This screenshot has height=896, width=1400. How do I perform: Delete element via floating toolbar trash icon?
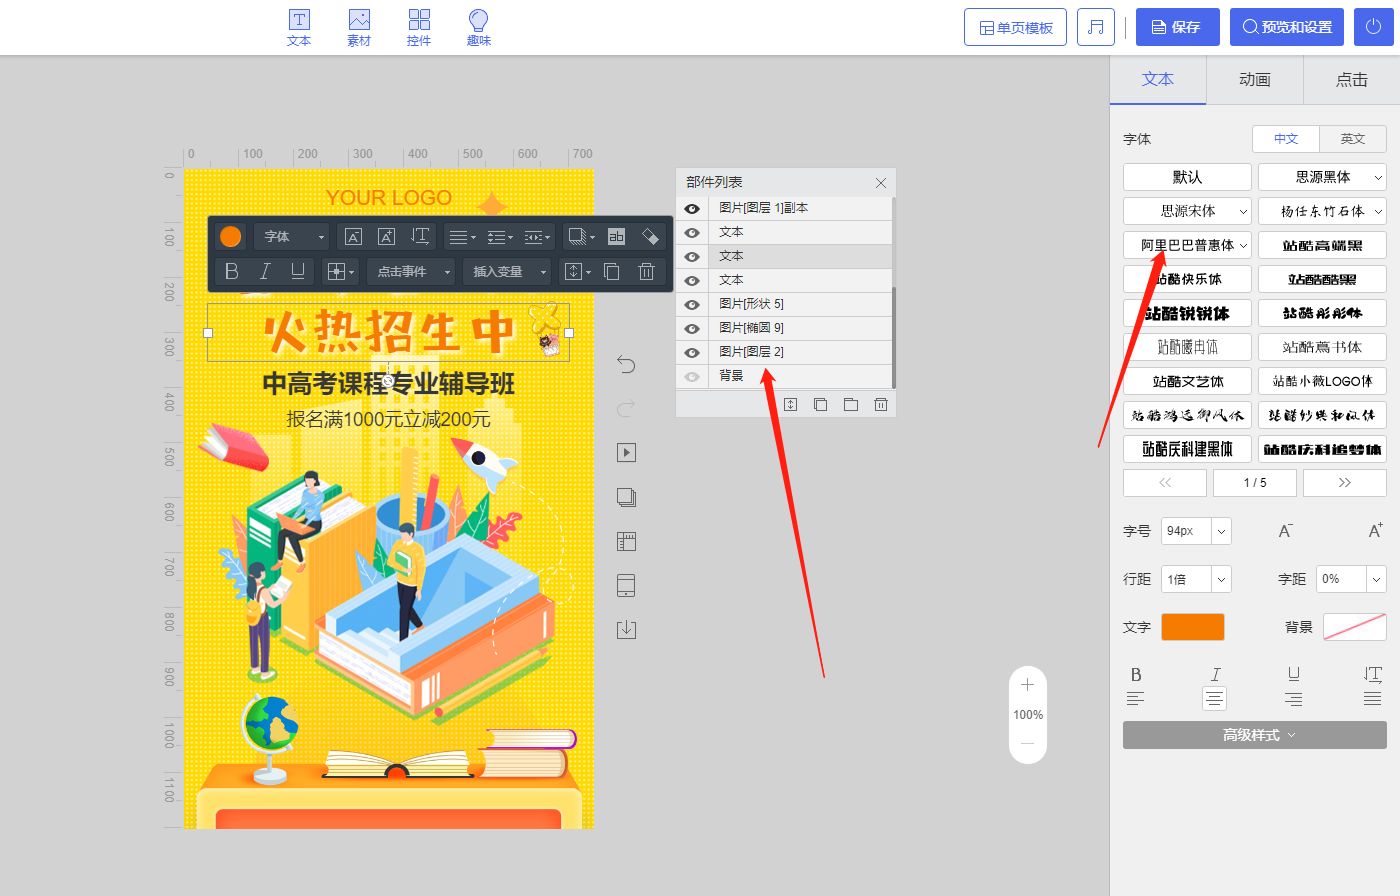[x=646, y=271]
